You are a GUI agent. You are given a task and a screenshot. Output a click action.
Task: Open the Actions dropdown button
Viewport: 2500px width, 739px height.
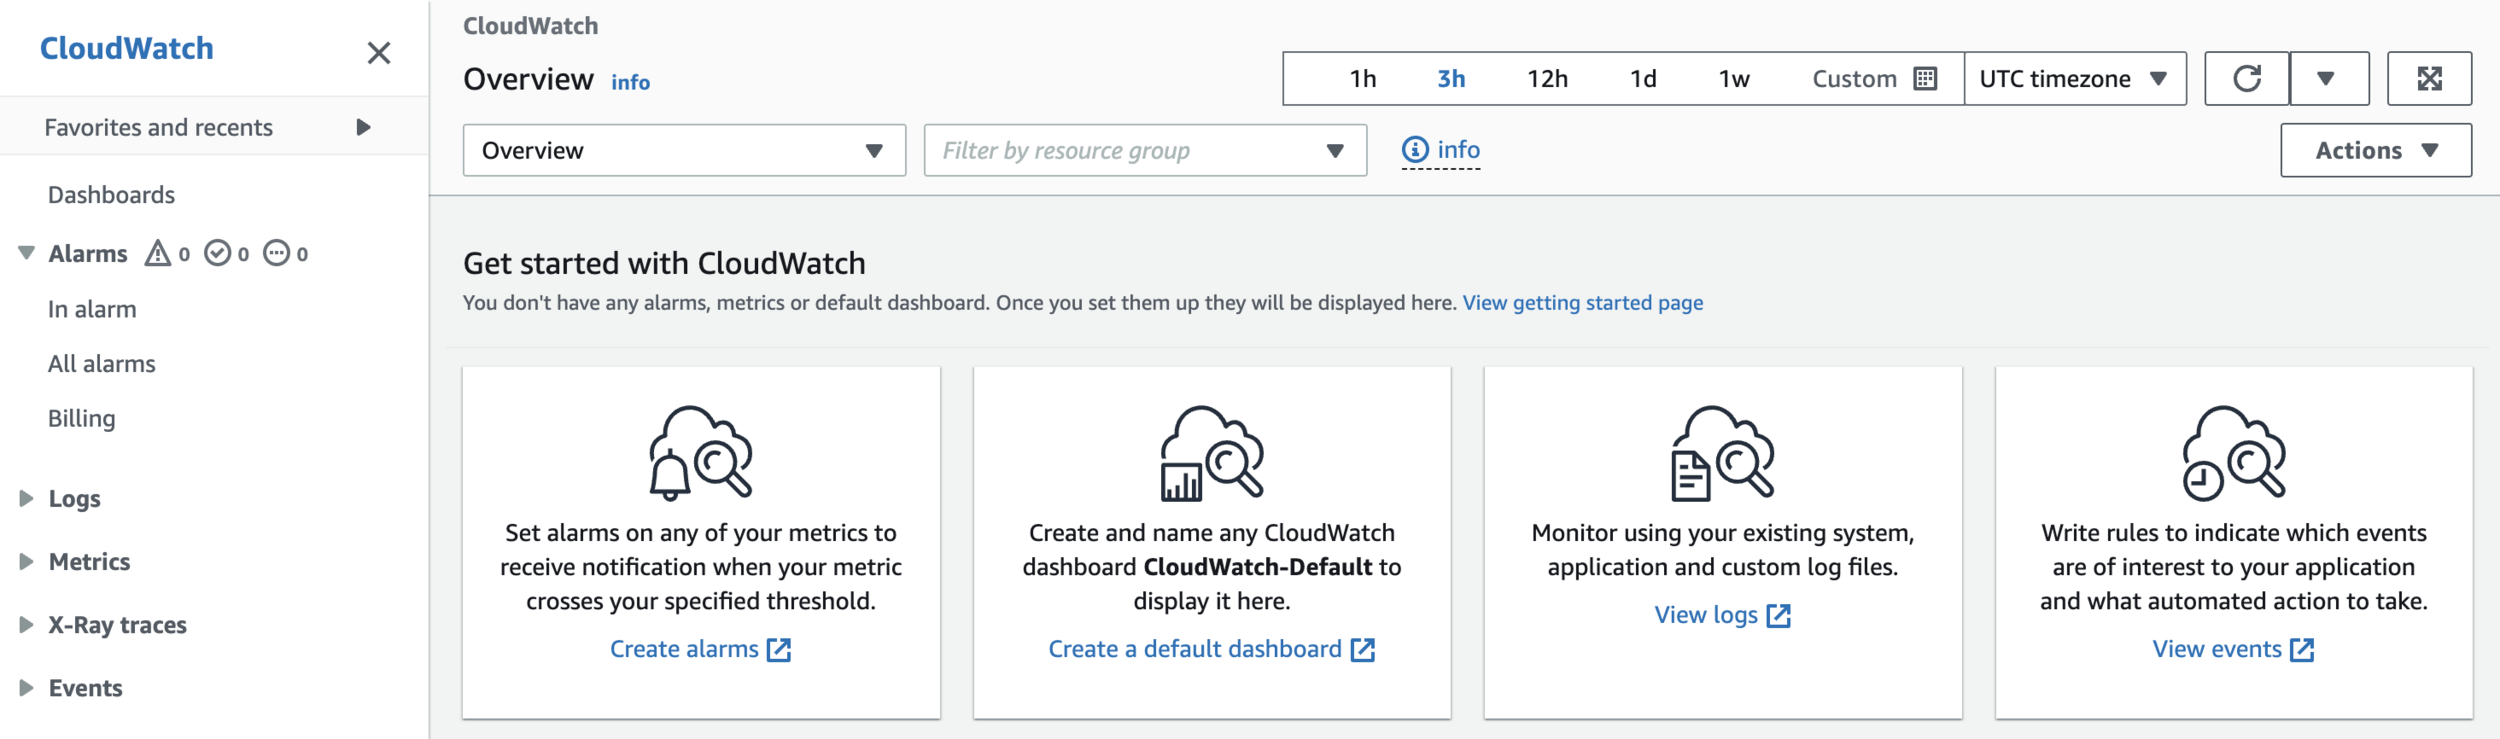(x=2376, y=150)
